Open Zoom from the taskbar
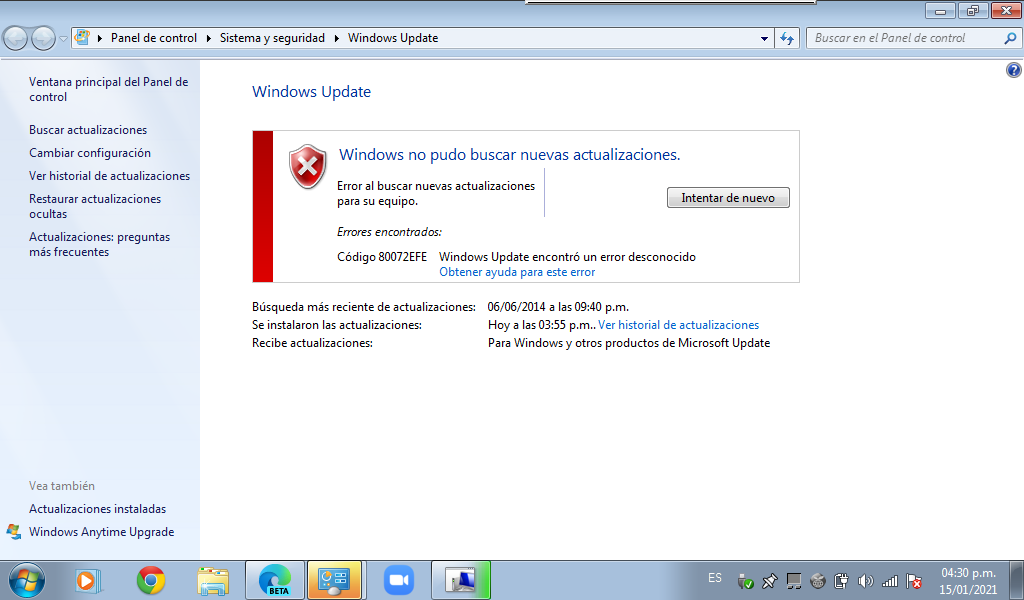Viewport: 1024px width, 600px height. click(x=399, y=580)
